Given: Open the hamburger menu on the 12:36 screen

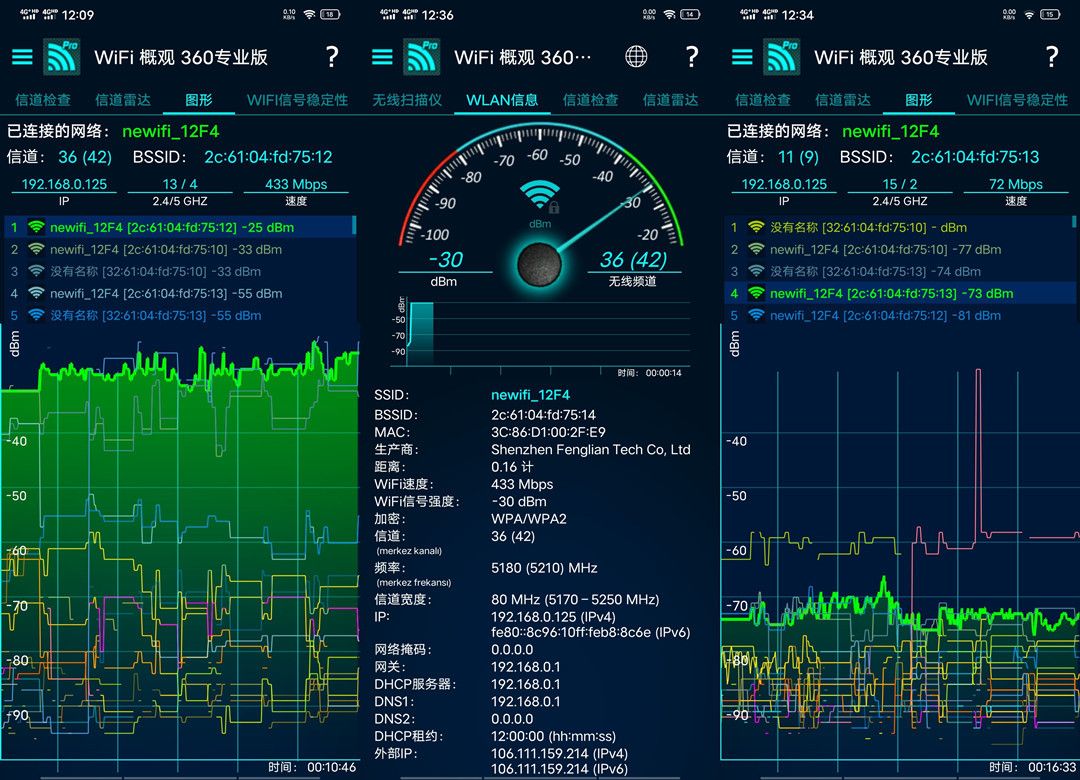Looking at the screenshot, I should click(382, 57).
